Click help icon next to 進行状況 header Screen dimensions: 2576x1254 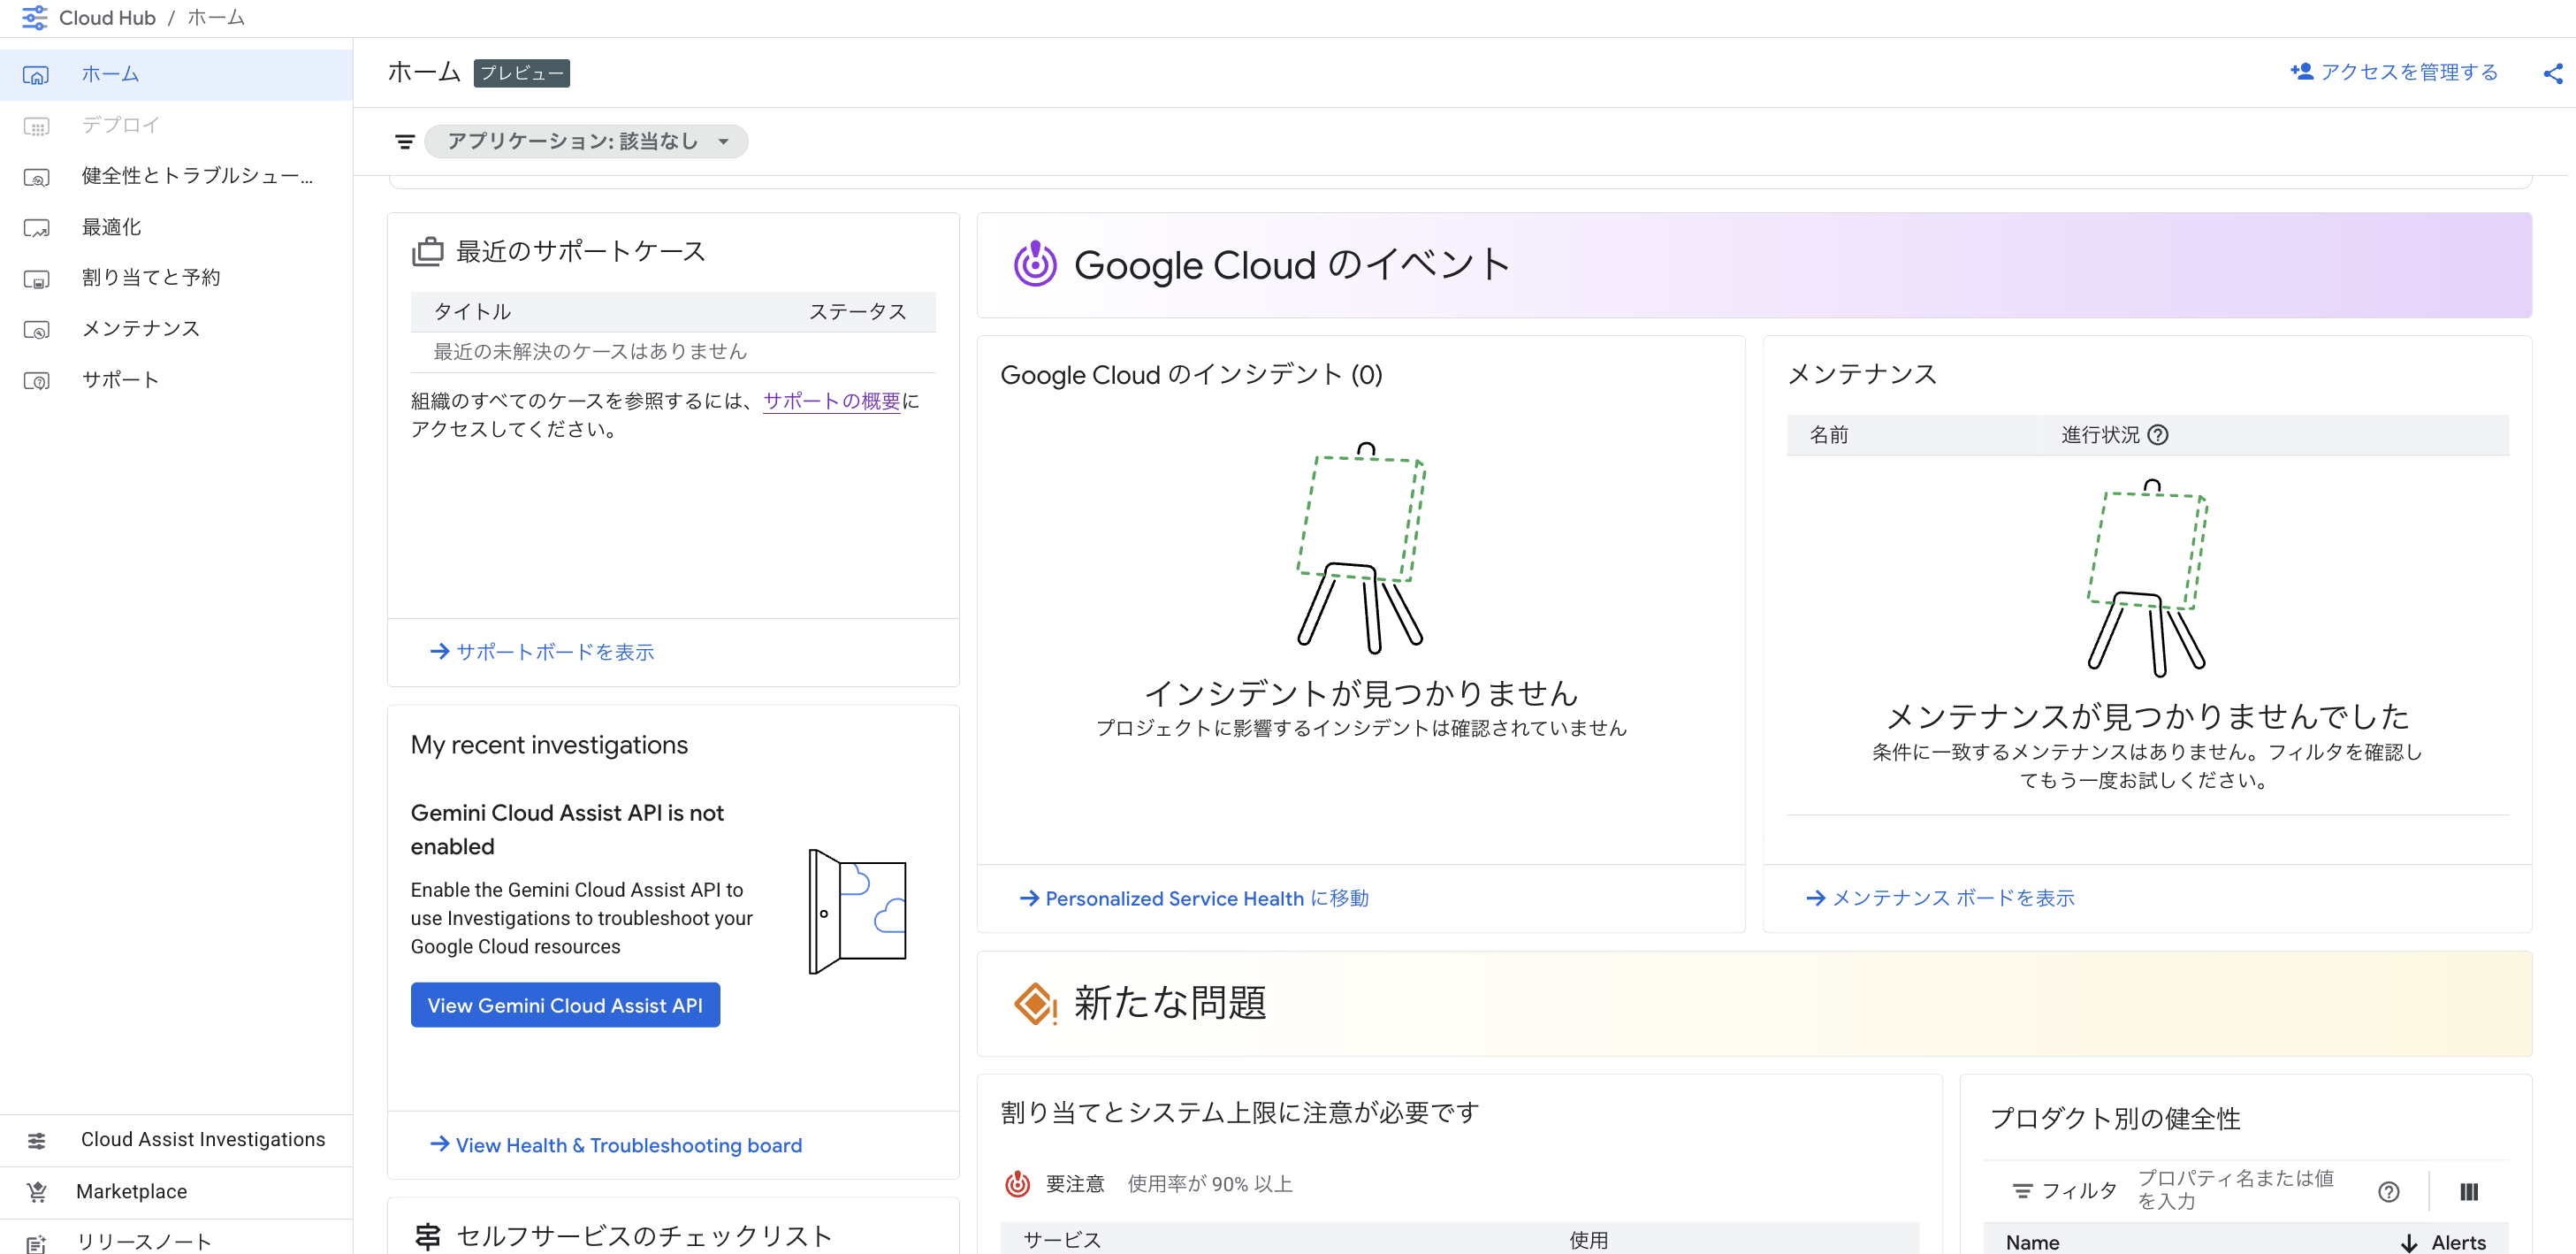[2158, 435]
